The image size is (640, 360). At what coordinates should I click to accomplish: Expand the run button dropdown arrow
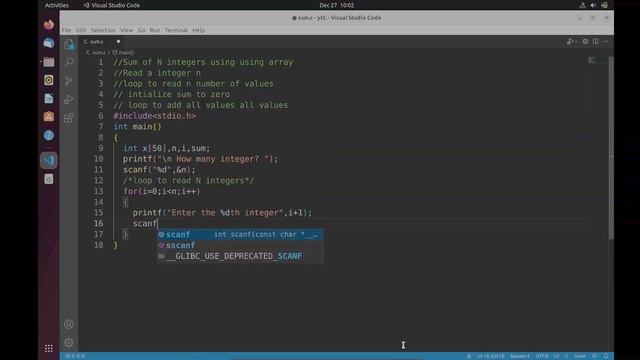point(576,42)
